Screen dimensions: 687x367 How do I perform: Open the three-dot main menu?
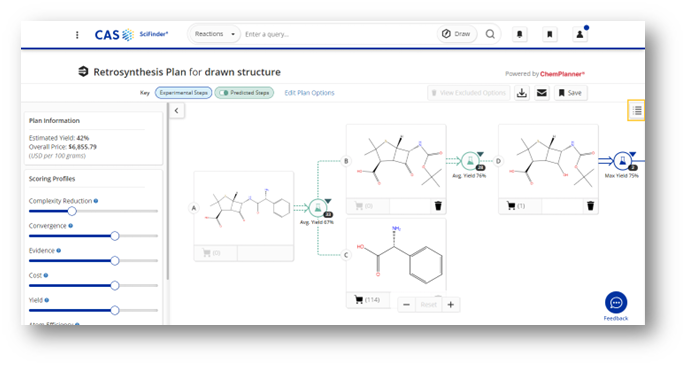coord(77,35)
